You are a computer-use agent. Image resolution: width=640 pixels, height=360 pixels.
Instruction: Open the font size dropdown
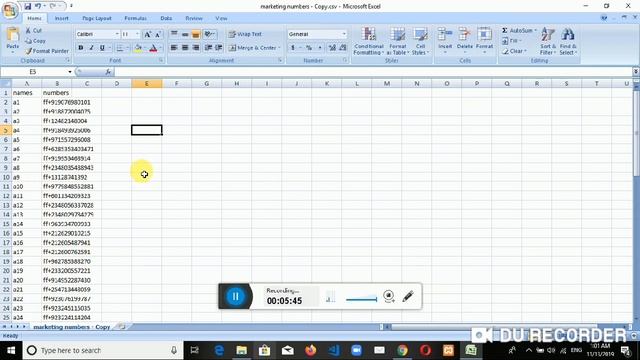coord(137,34)
